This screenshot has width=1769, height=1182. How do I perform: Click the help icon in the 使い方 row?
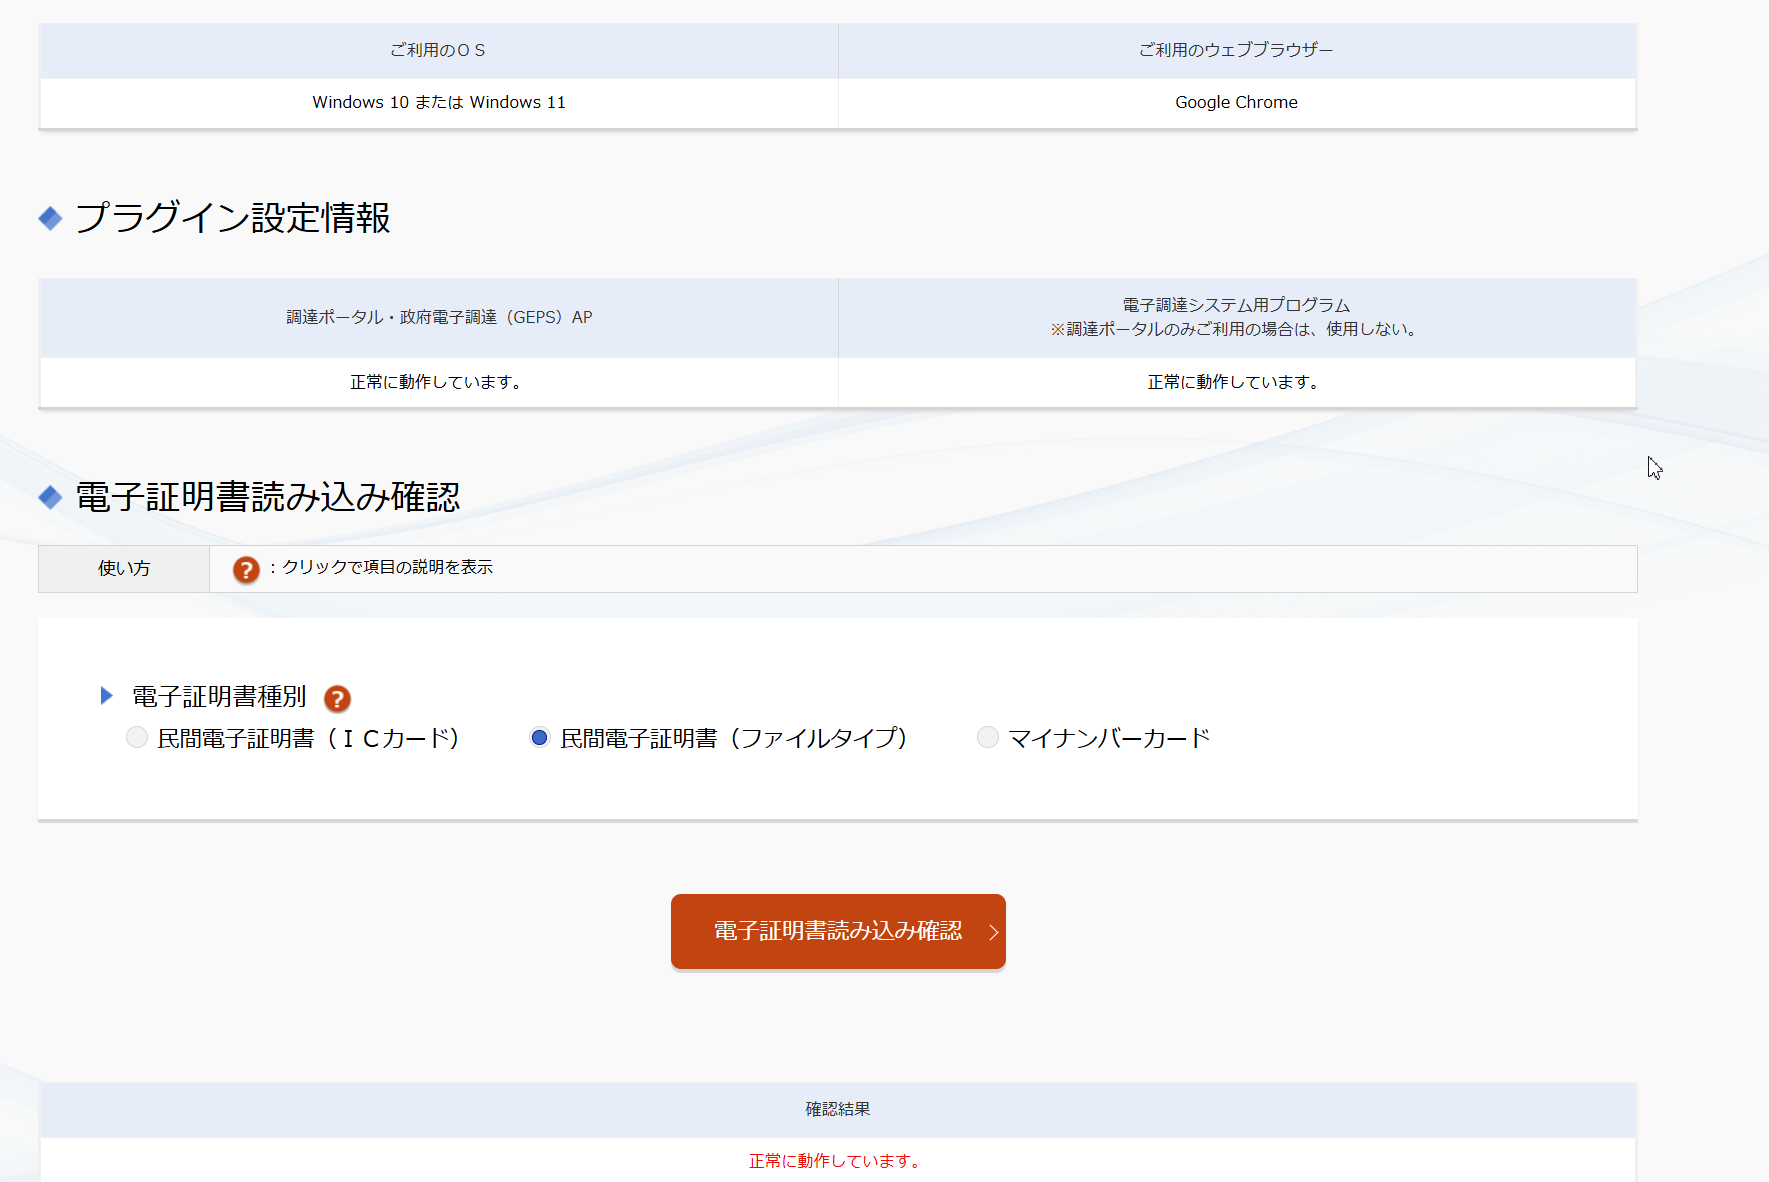246,569
